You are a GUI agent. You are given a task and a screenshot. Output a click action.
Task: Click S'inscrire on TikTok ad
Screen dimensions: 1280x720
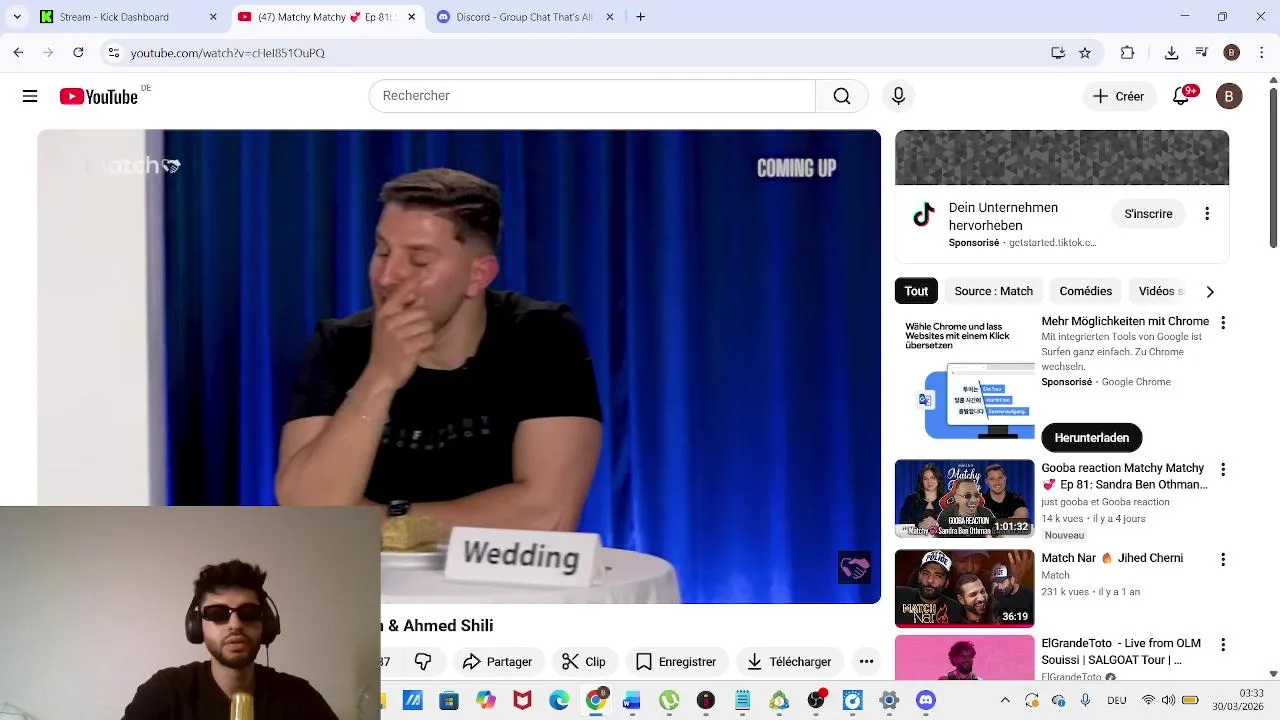point(1148,214)
